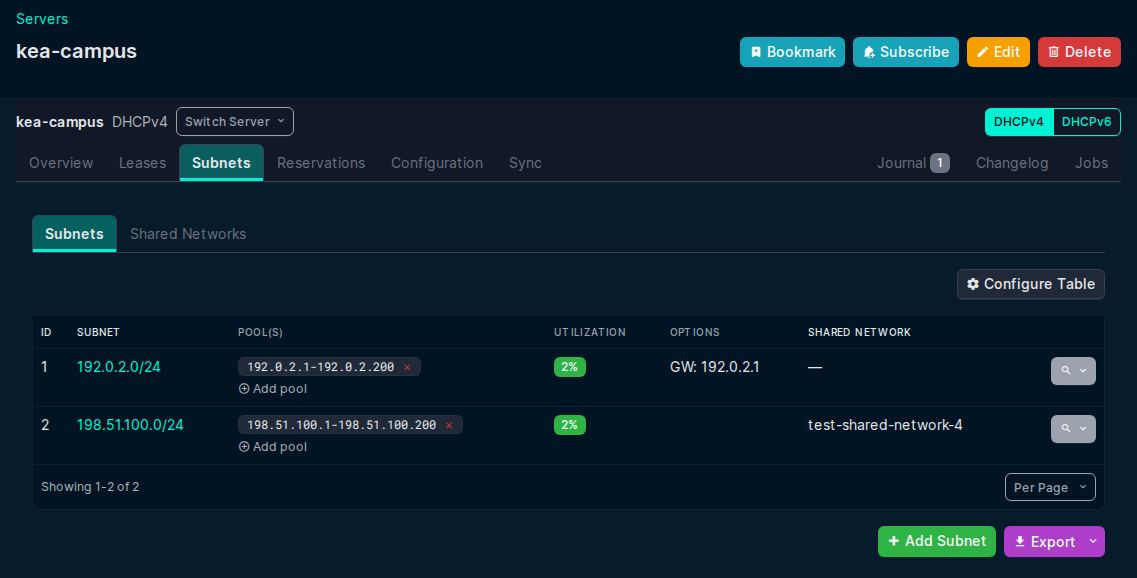Click pool badge 192.0.2.1-192.0.2.200

(x=329, y=367)
